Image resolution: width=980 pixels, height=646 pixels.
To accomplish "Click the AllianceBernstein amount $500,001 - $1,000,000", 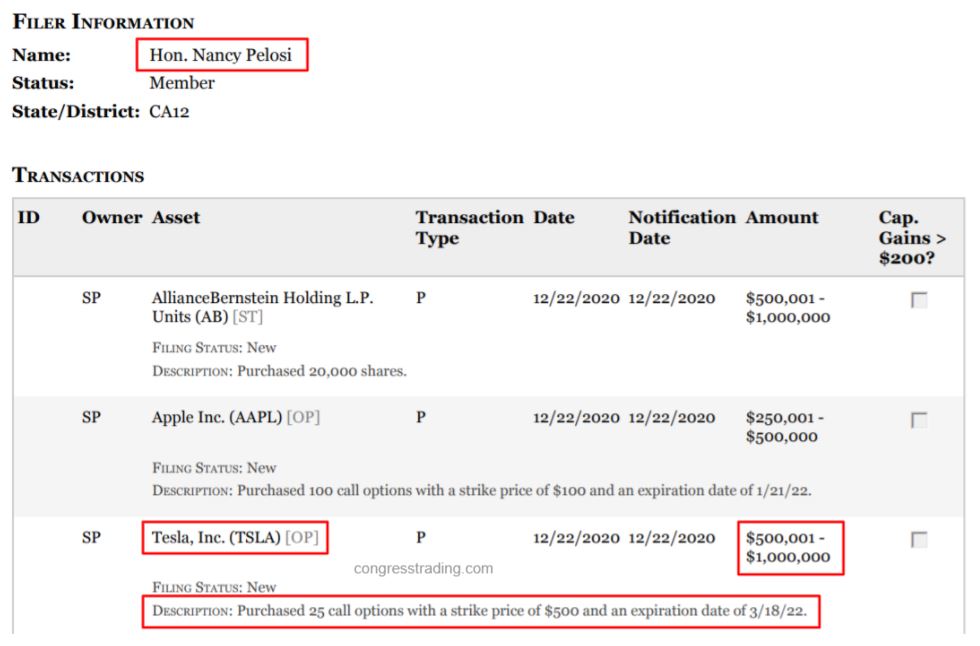I will [x=788, y=307].
